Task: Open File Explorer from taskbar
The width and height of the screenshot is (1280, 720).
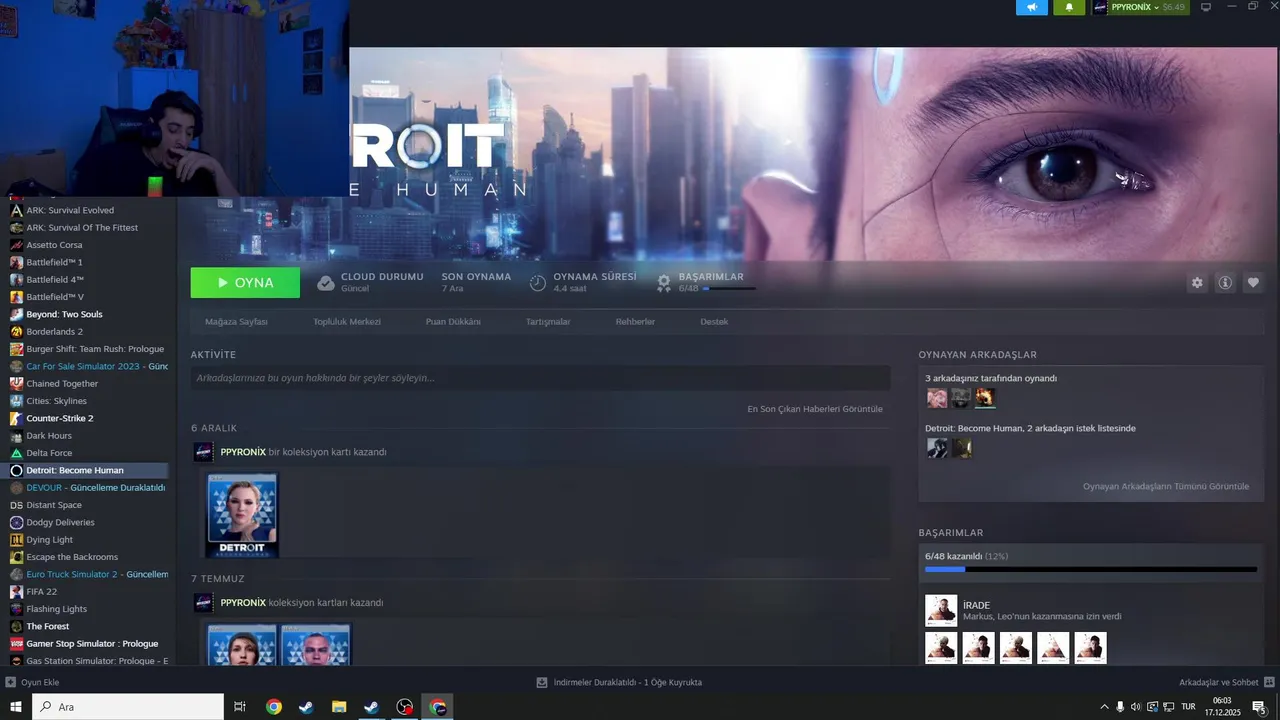Action: pyautogui.click(x=338, y=707)
